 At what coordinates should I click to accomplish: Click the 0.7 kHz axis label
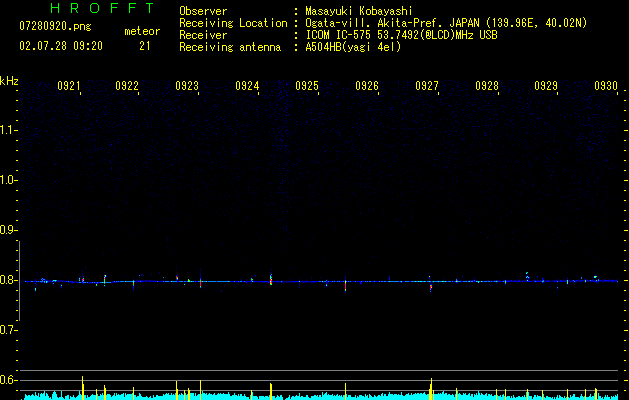click(8, 330)
